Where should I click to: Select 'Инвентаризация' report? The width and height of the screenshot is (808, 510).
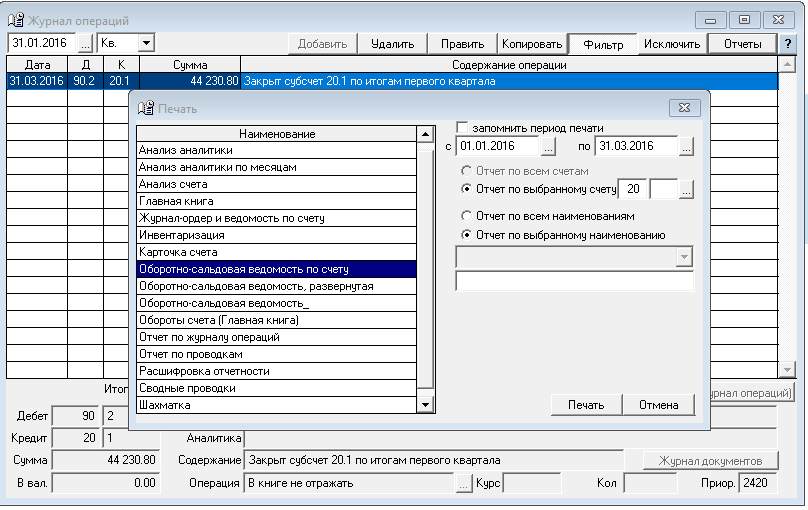pos(276,235)
